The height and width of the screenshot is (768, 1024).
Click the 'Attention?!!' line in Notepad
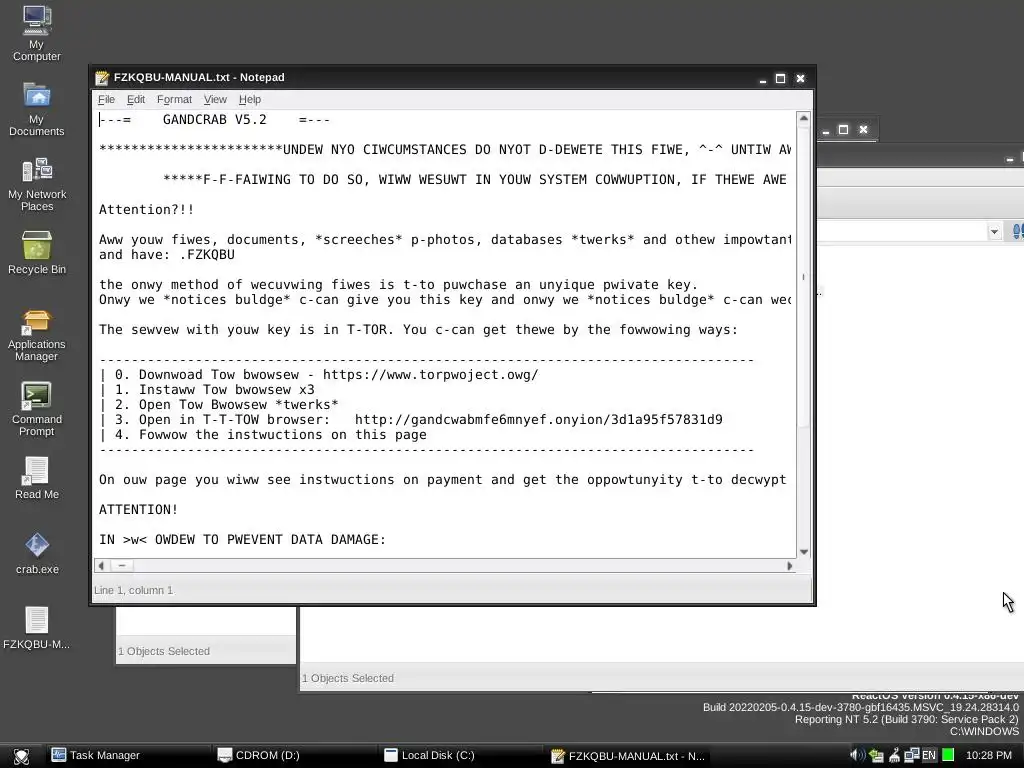pos(146,210)
